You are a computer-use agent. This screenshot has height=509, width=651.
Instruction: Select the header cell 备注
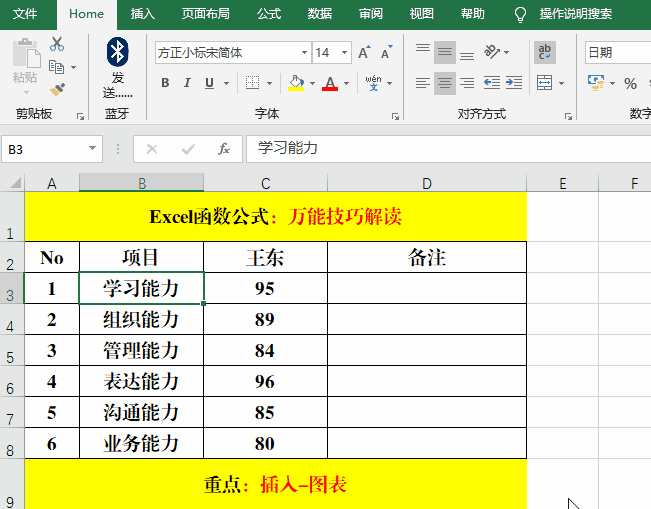[427, 257]
